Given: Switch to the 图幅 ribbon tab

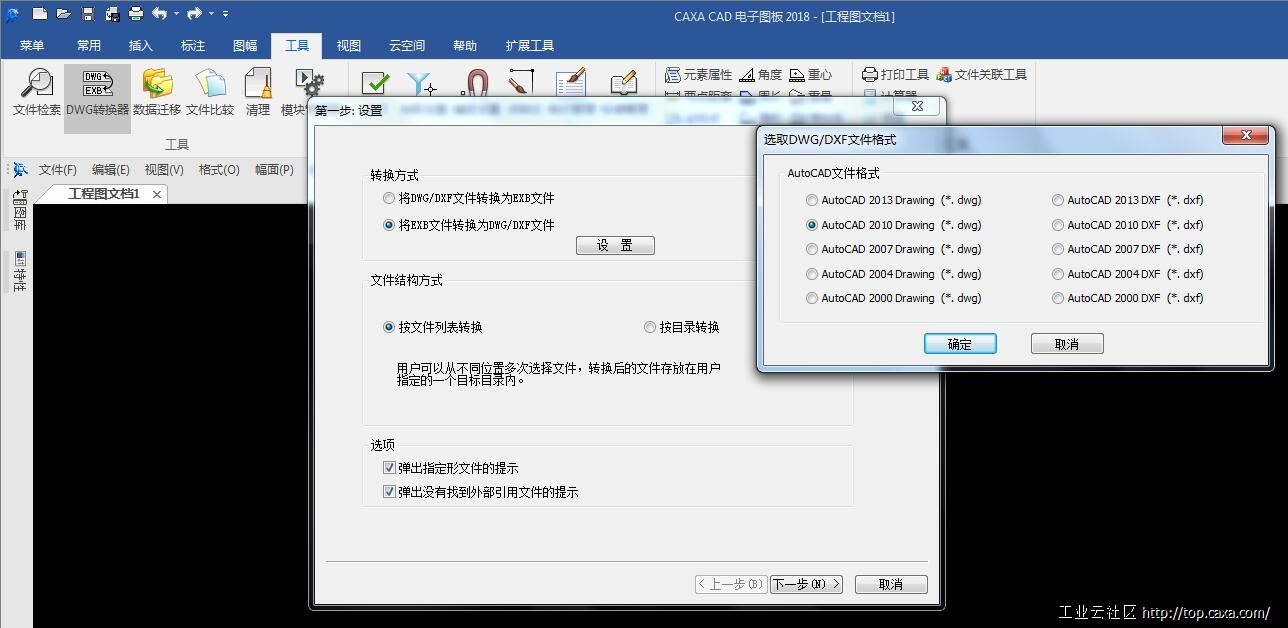Looking at the screenshot, I should tap(245, 46).
